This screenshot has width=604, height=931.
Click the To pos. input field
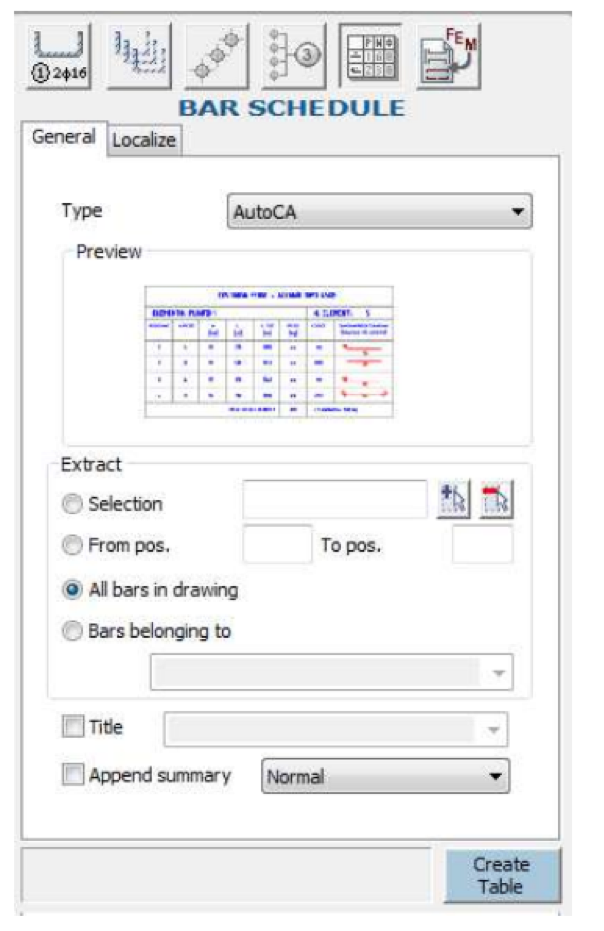tap(483, 545)
